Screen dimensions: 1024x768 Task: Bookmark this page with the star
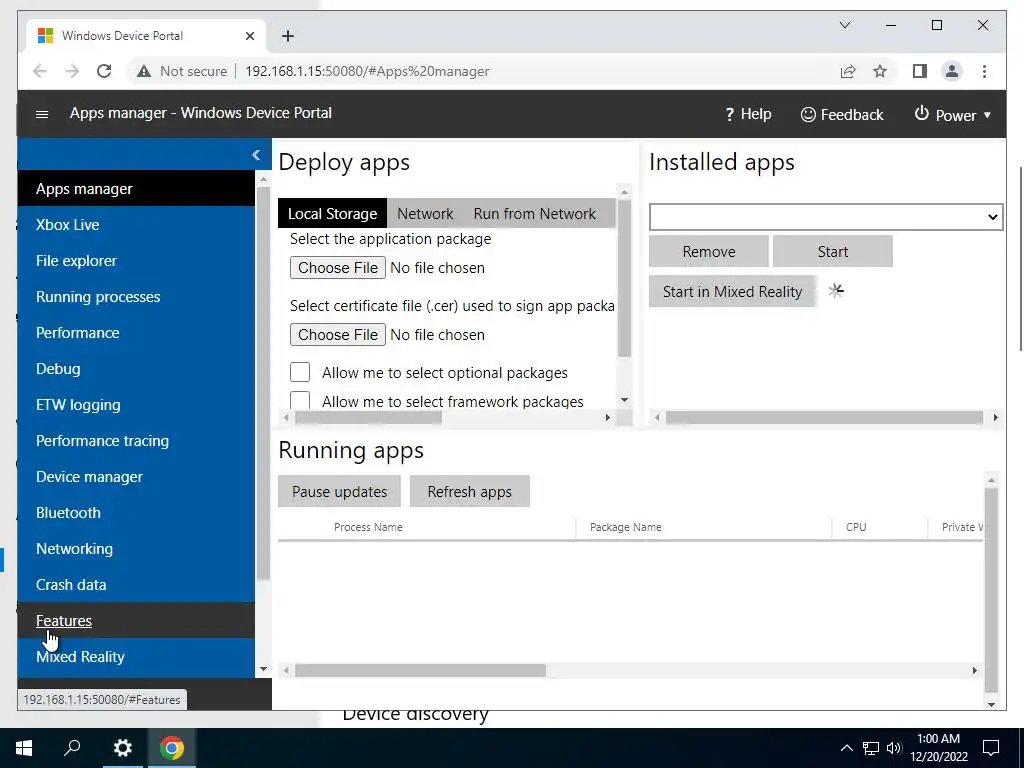pyautogui.click(x=880, y=71)
